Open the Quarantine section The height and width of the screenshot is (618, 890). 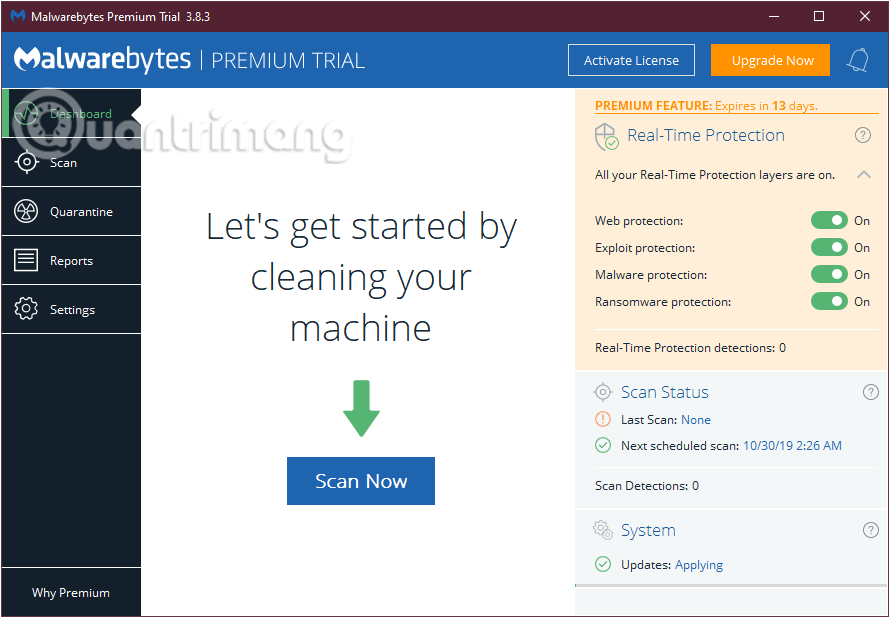[72, 212]
